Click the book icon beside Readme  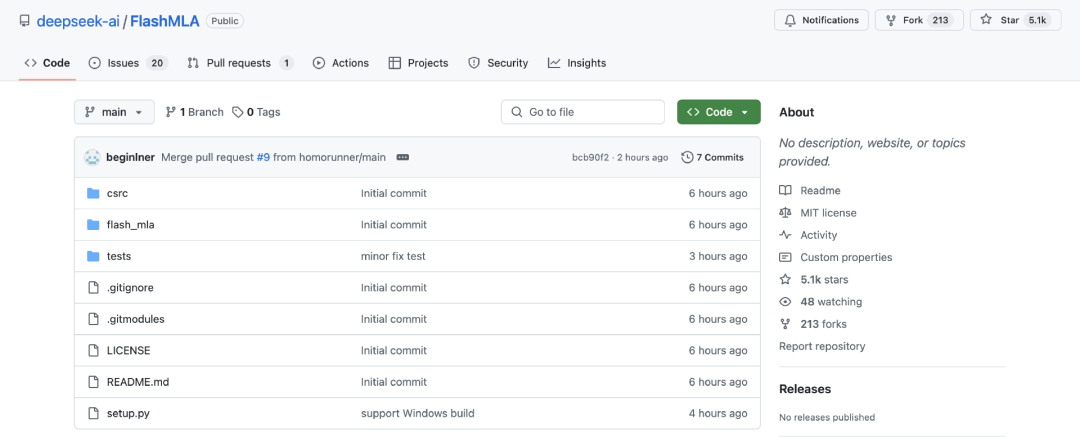pyautogui.click(x=785, y=190)
